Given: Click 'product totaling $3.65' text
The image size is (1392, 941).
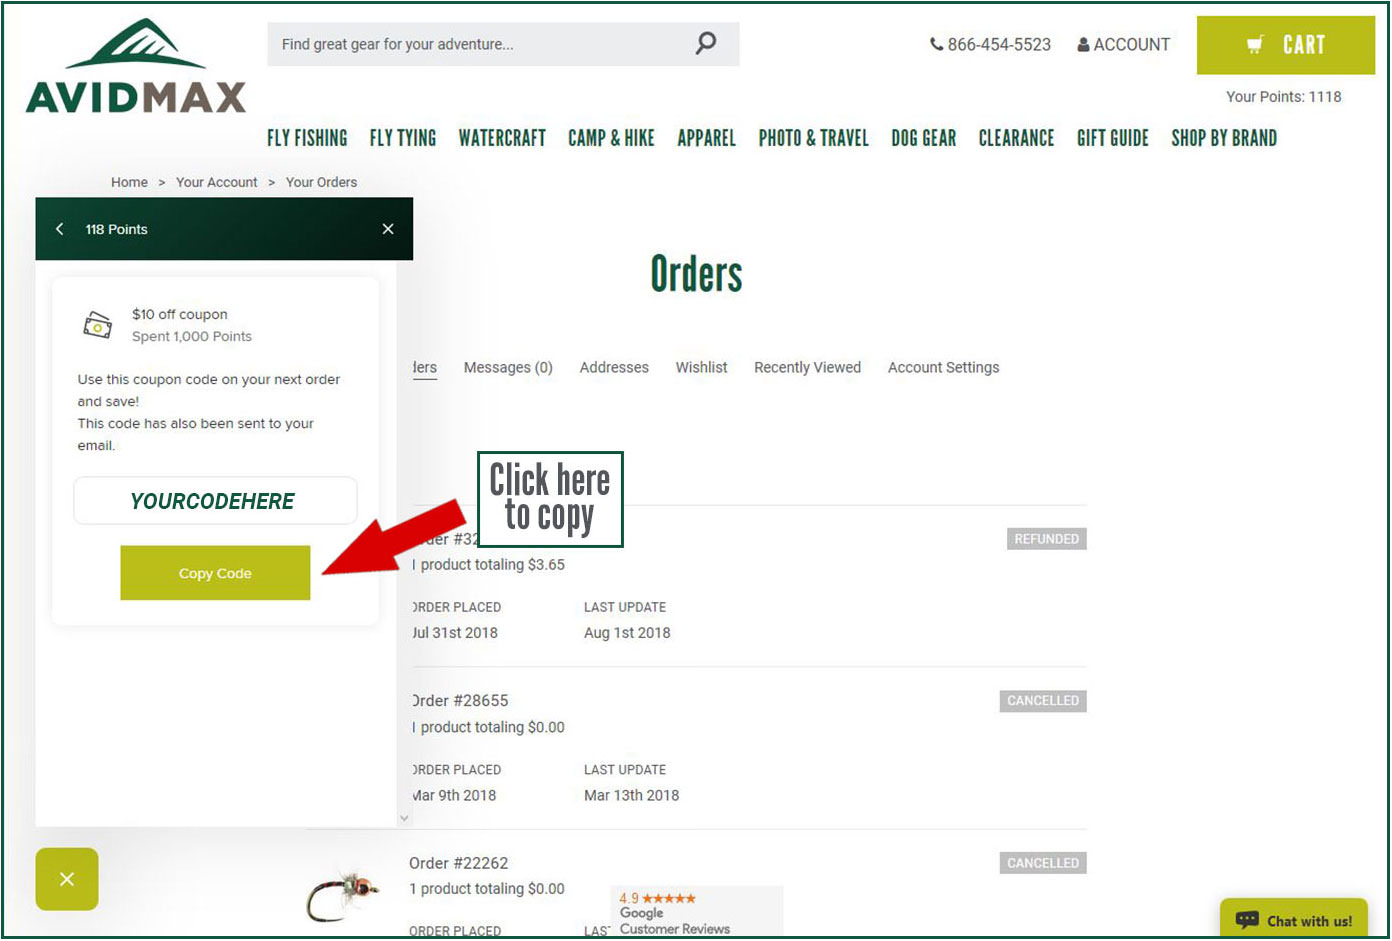Looking at the screenshot, I should 492,565.
